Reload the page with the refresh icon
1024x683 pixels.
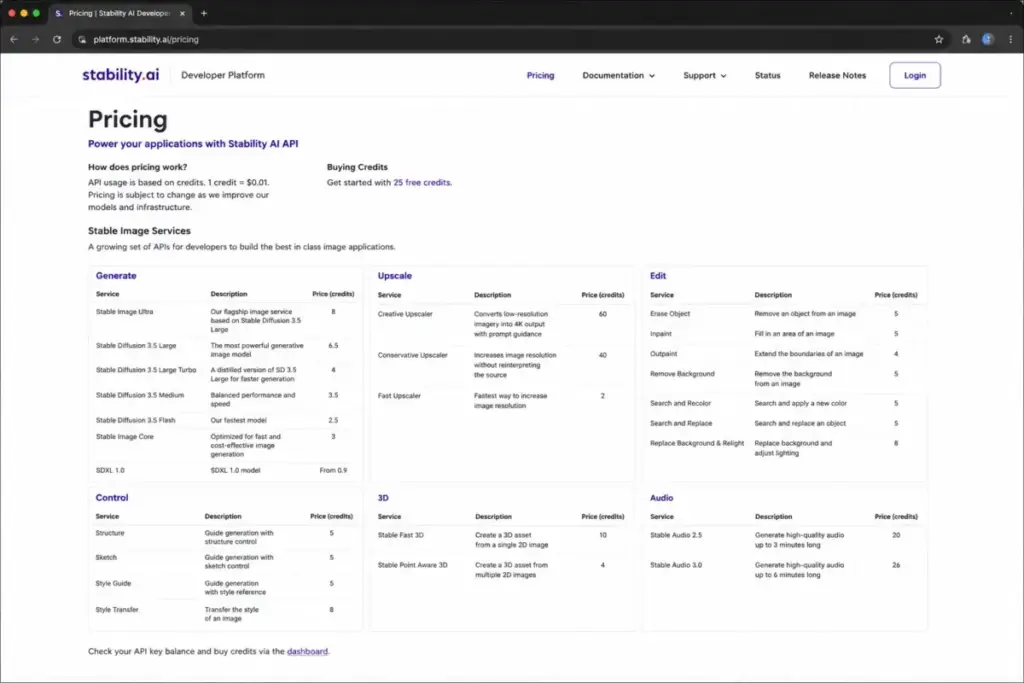point(57,39)
